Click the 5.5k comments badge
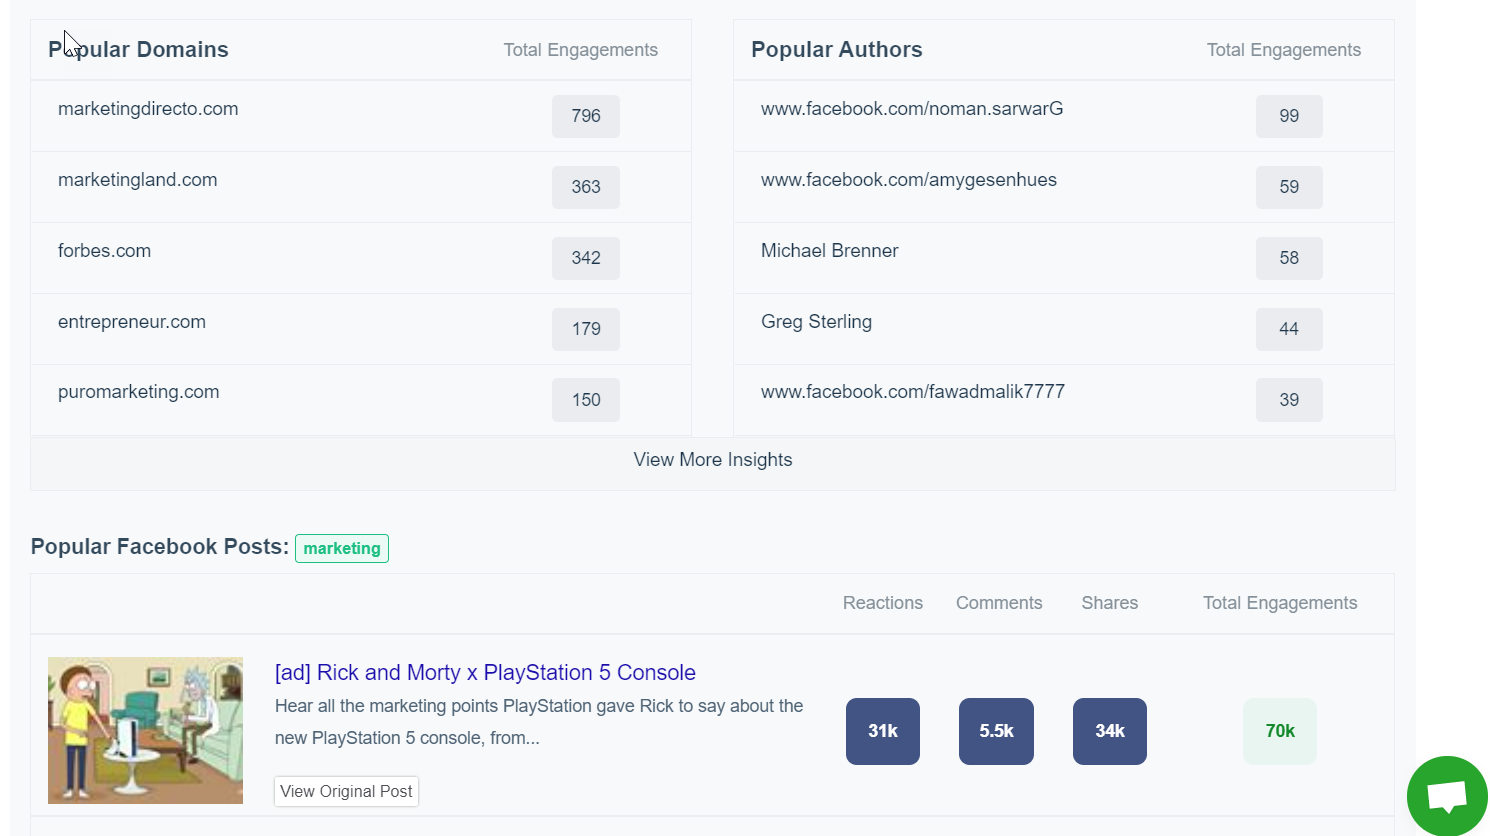The width and height of the screenshot is (1490, 836). (x=996, y=731)
